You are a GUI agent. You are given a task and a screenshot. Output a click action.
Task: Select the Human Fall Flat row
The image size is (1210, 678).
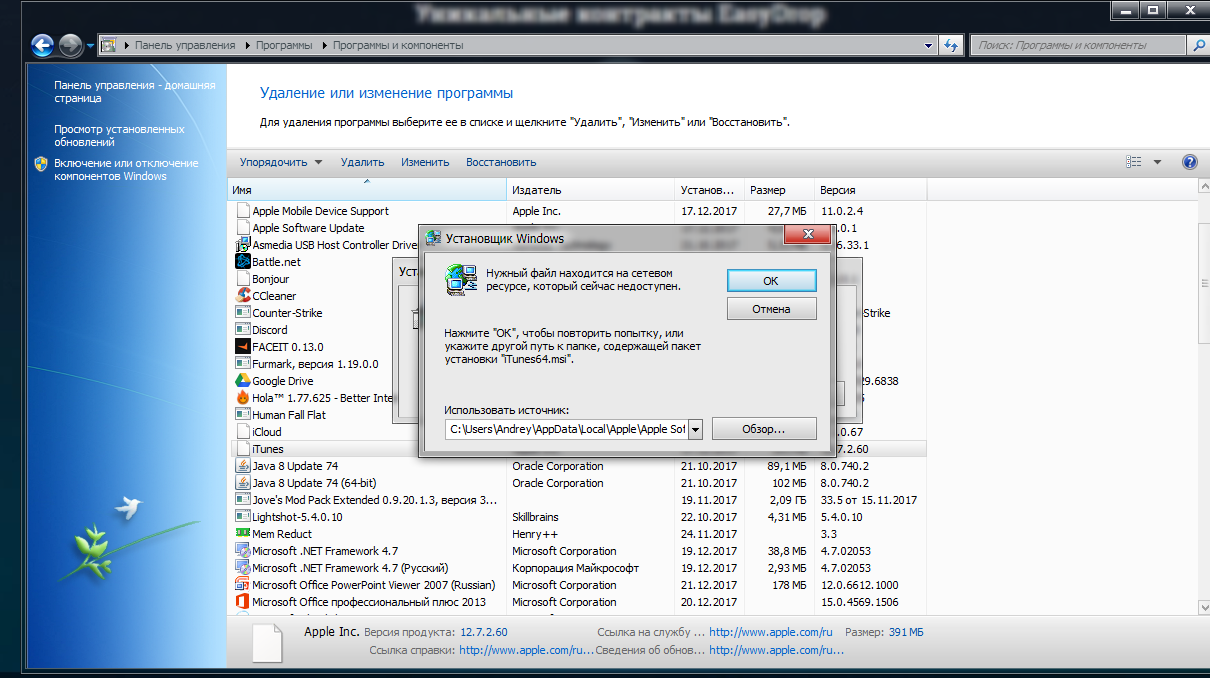[579, 415]
